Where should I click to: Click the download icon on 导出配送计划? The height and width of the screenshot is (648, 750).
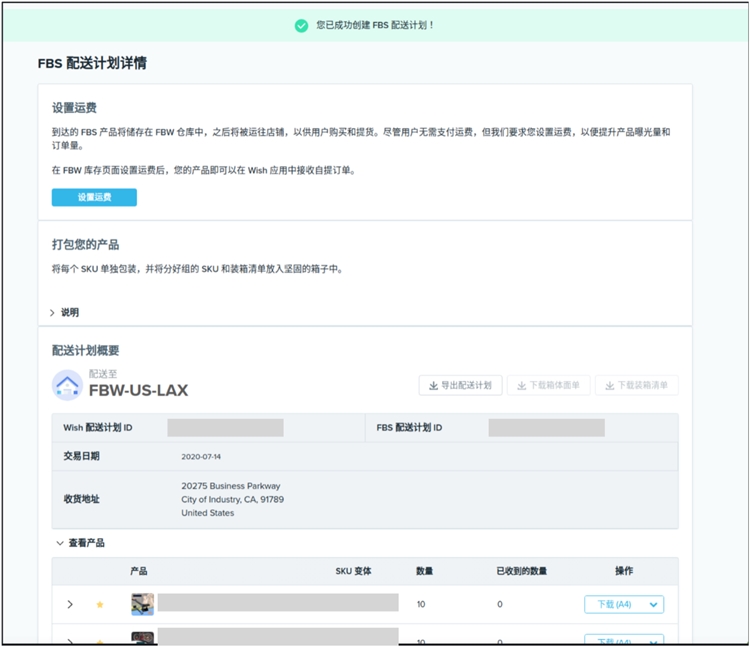point(433,385)
